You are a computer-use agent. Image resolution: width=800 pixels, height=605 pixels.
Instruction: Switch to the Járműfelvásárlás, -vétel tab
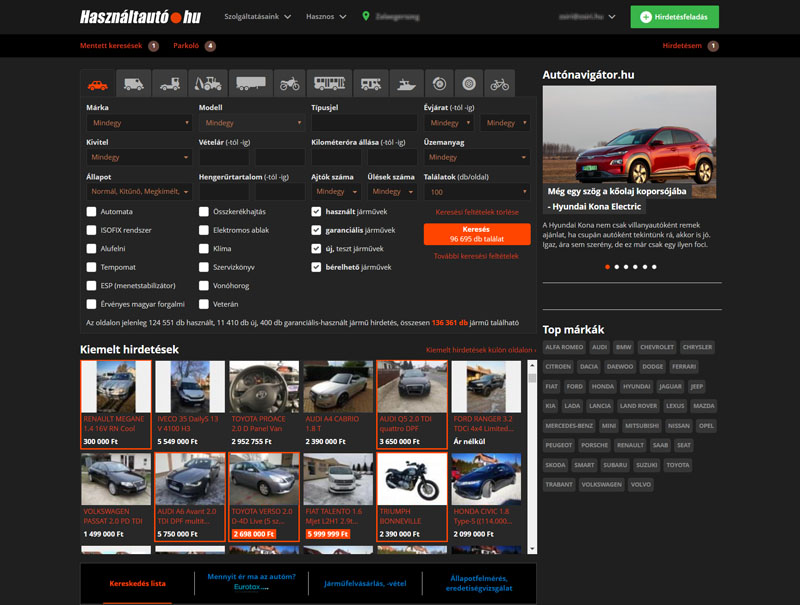[365, 583]
